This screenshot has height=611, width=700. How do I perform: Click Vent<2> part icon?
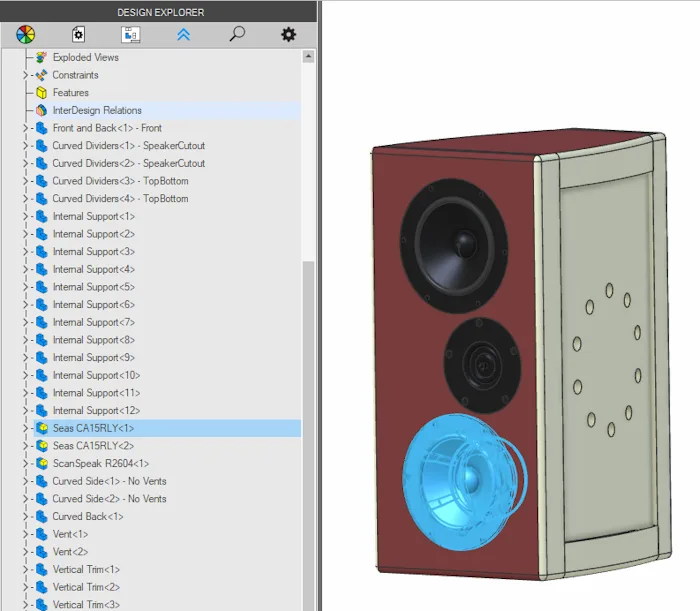(x=42, y=552)
